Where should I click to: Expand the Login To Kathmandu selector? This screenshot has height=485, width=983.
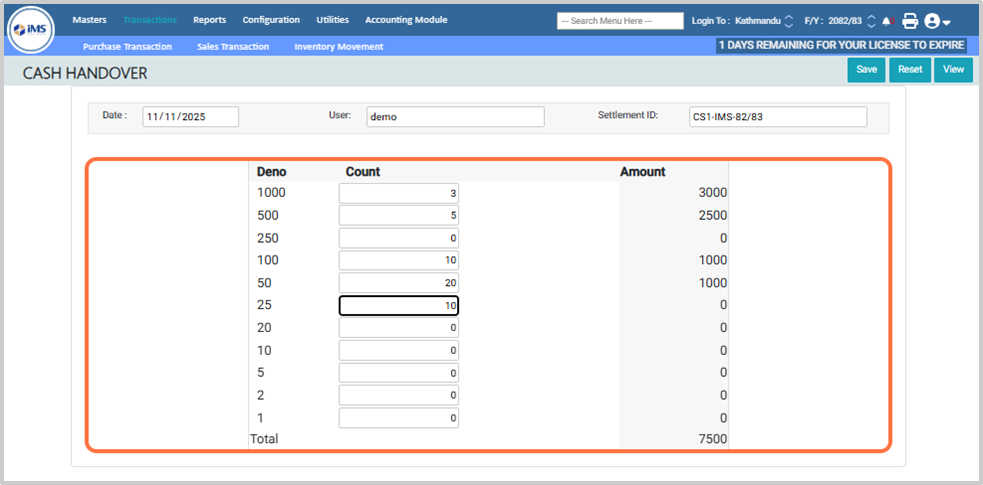pos(789,21)
